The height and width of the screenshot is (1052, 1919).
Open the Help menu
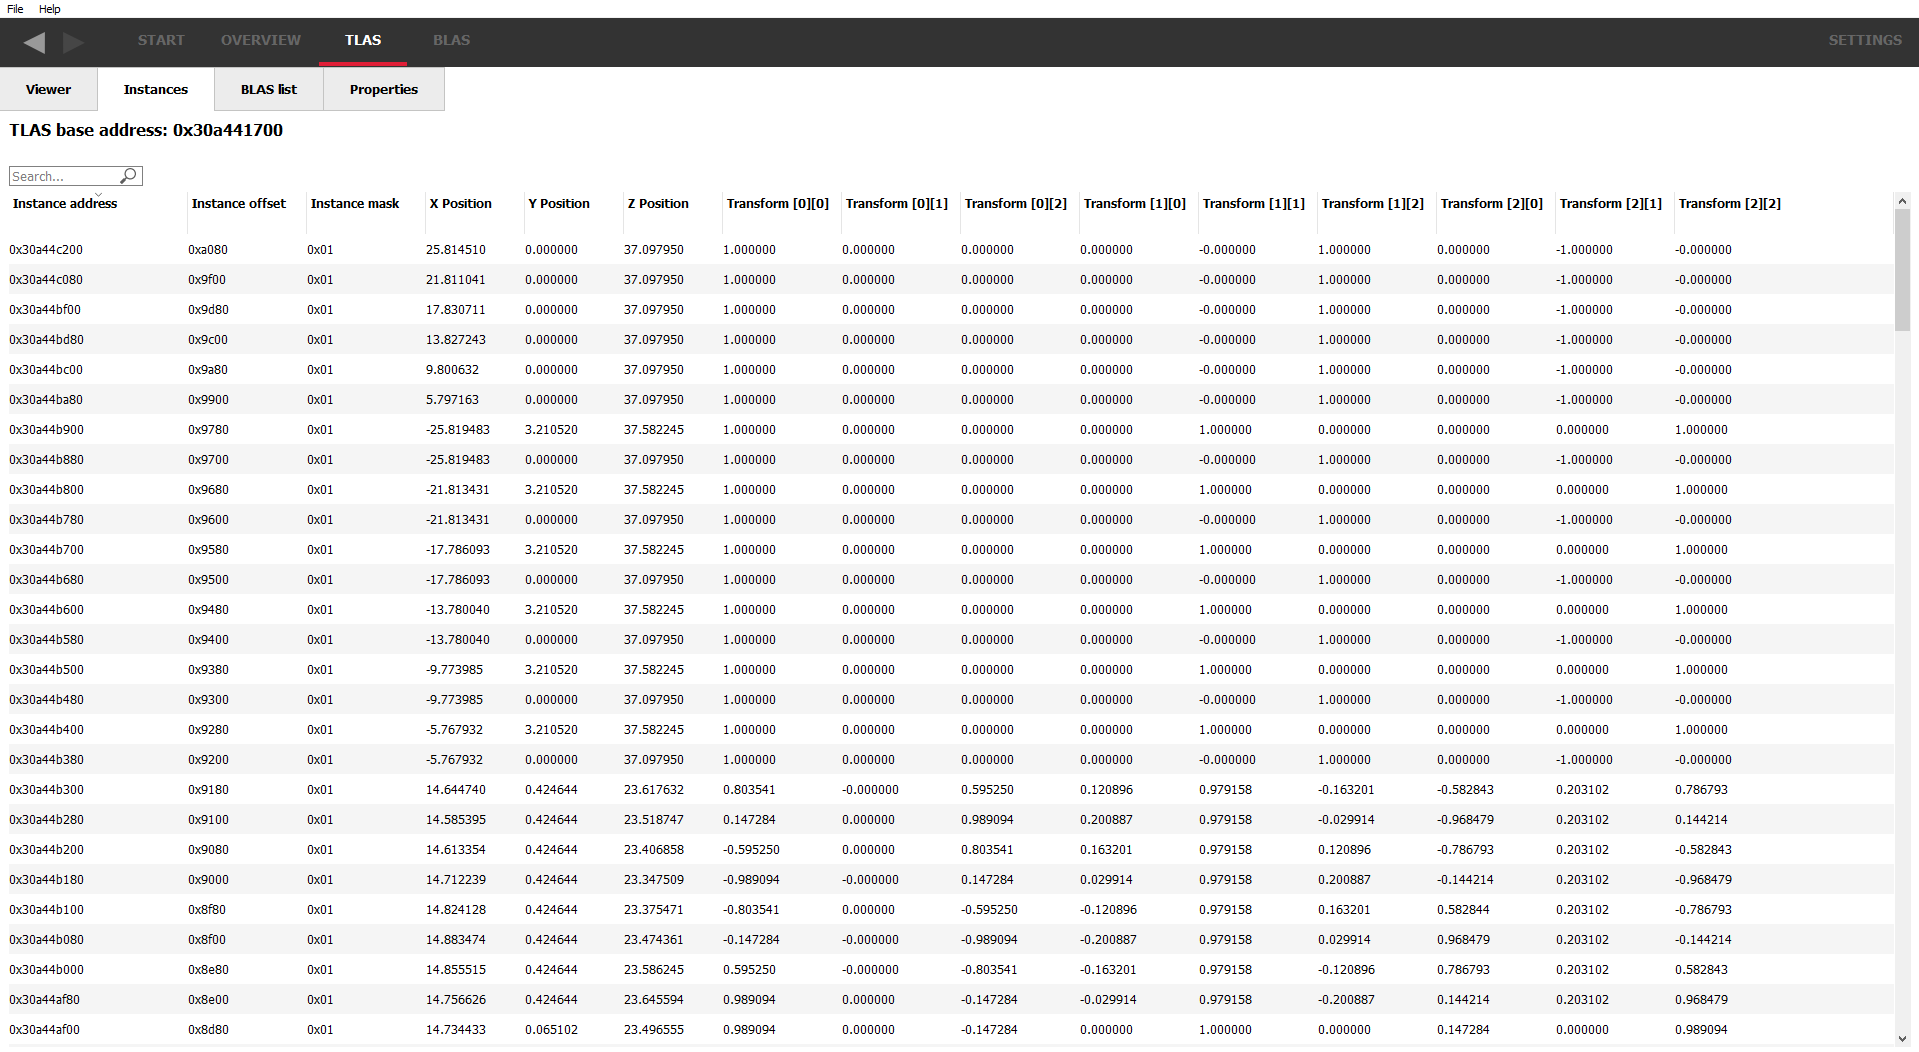[49, 9]
